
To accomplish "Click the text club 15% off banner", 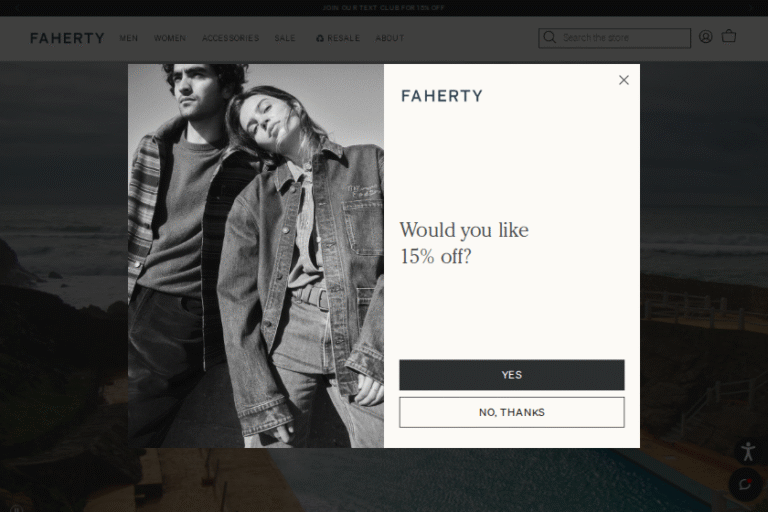I will click(384, 7).
